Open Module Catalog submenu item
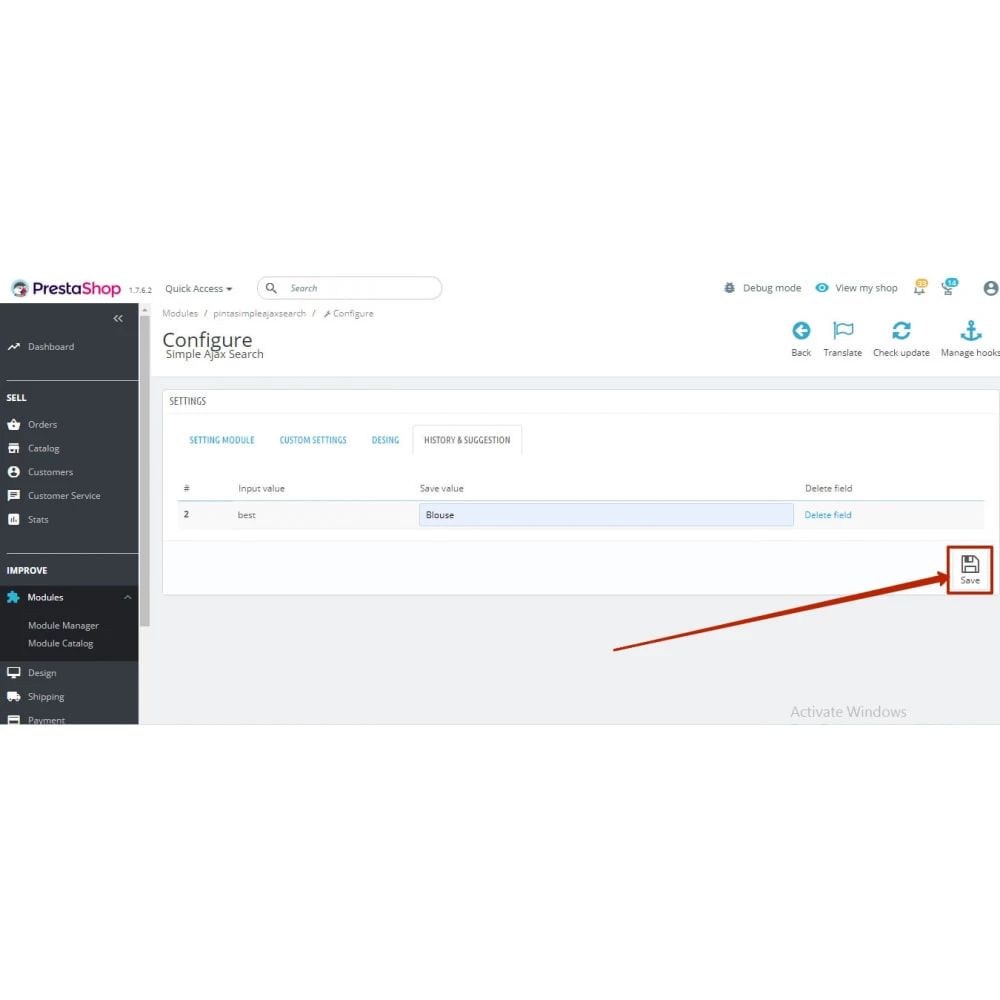Viewport: 1000px width, 1000px height. [61, 643]
